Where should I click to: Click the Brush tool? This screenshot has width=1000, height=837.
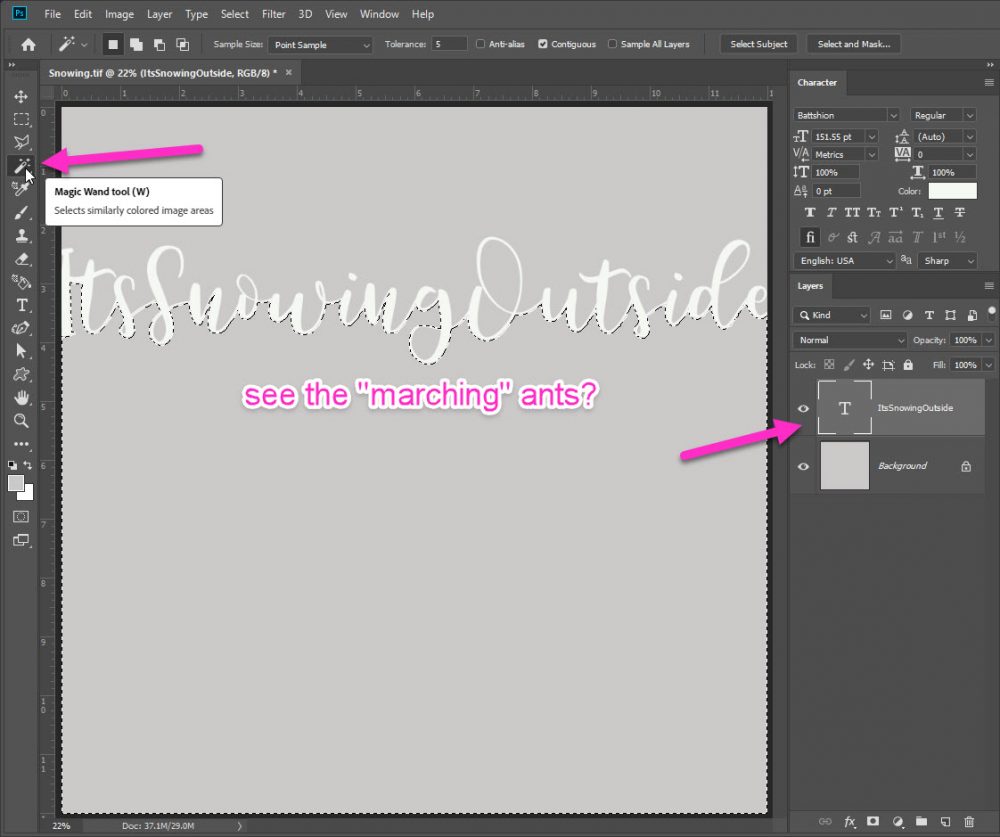[21, 212]
